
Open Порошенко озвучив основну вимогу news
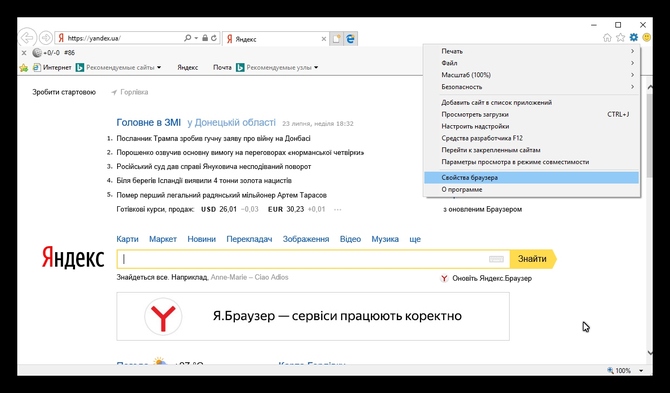(240, 153)
